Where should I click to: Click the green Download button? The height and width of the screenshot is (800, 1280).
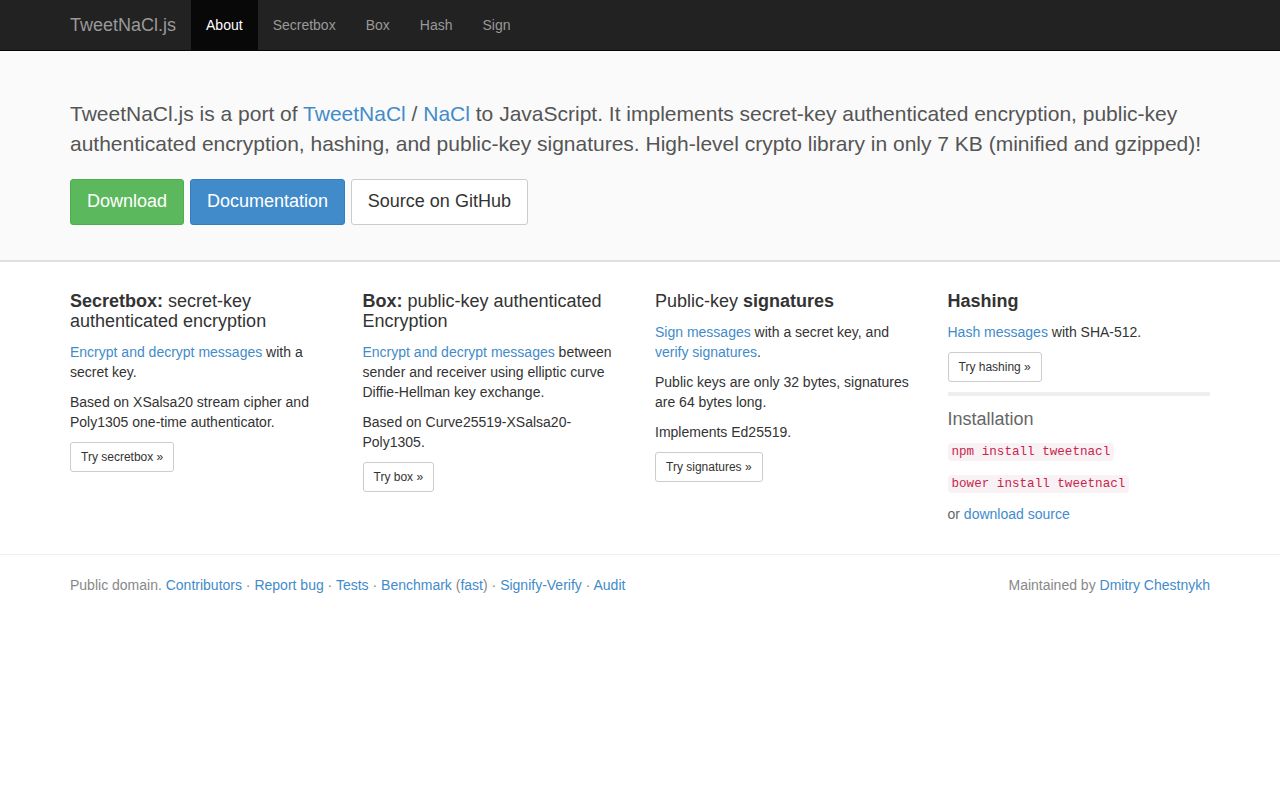[x=127, y=202]
